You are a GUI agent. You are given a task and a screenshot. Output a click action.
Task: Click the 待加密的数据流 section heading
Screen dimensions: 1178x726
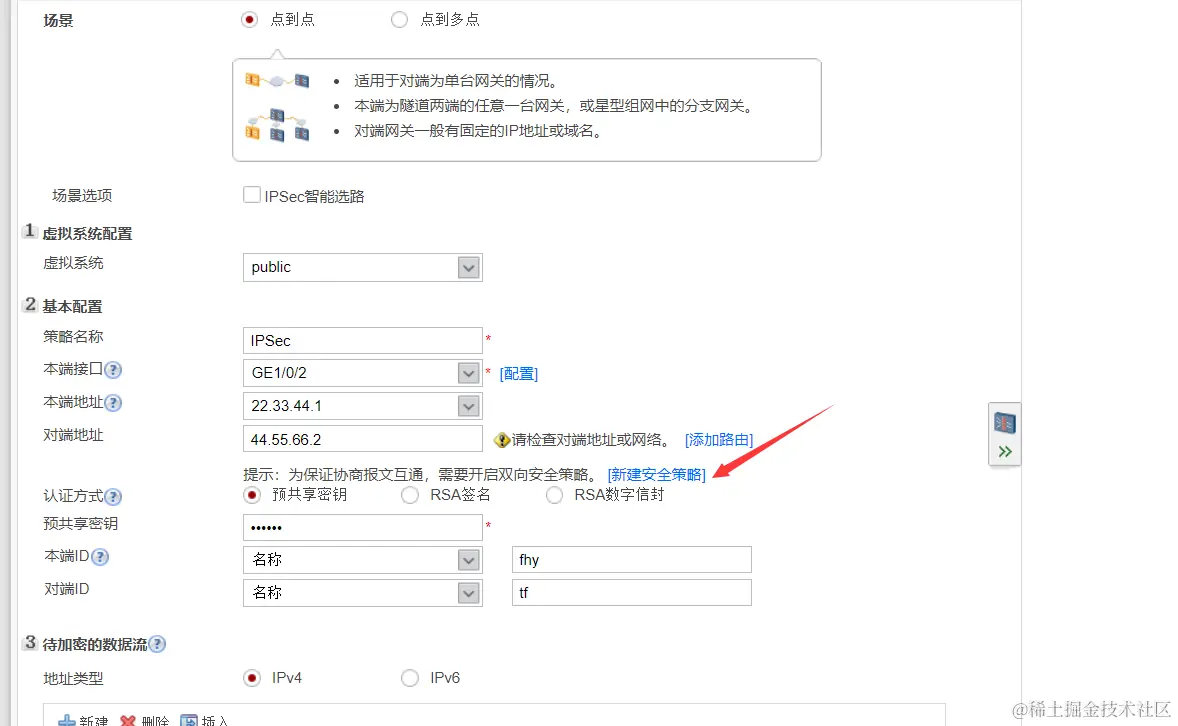[x=95, y=645]
